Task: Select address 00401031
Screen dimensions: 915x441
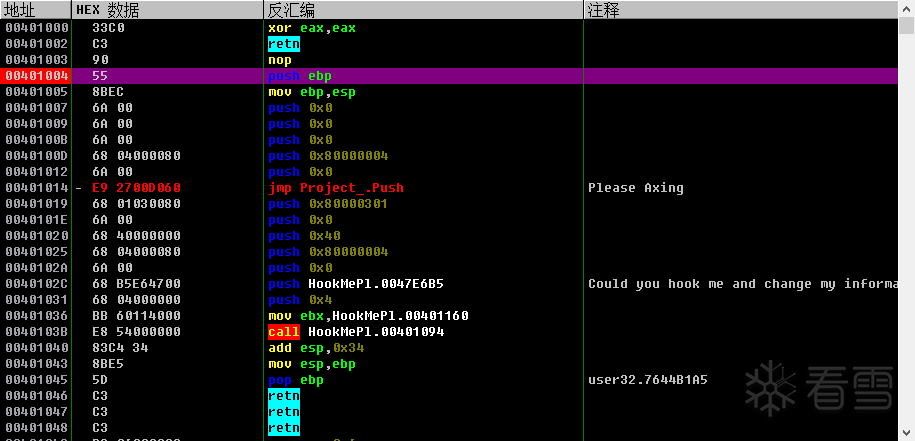Action: [37, 300]
